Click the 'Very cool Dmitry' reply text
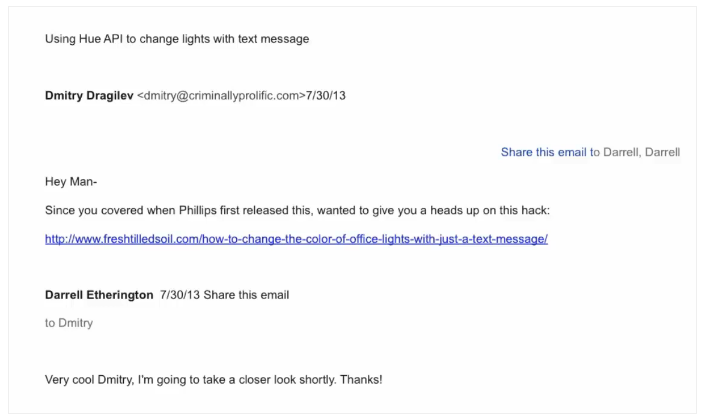The height and width of the screenshot is (420, 705). coord(214,380)
